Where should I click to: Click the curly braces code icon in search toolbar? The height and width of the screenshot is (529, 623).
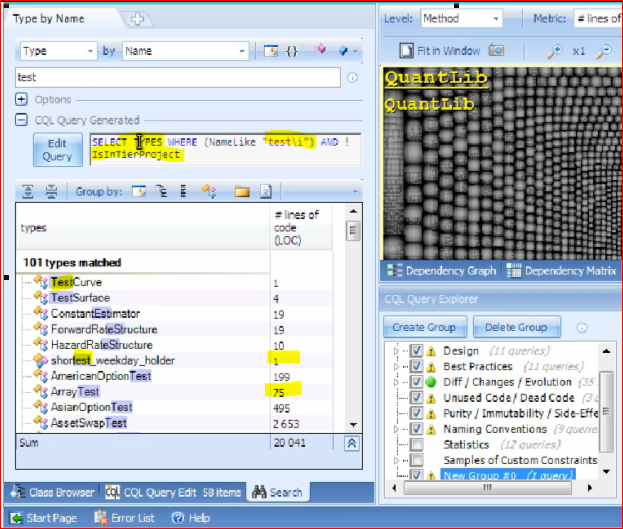pos(292,51)
